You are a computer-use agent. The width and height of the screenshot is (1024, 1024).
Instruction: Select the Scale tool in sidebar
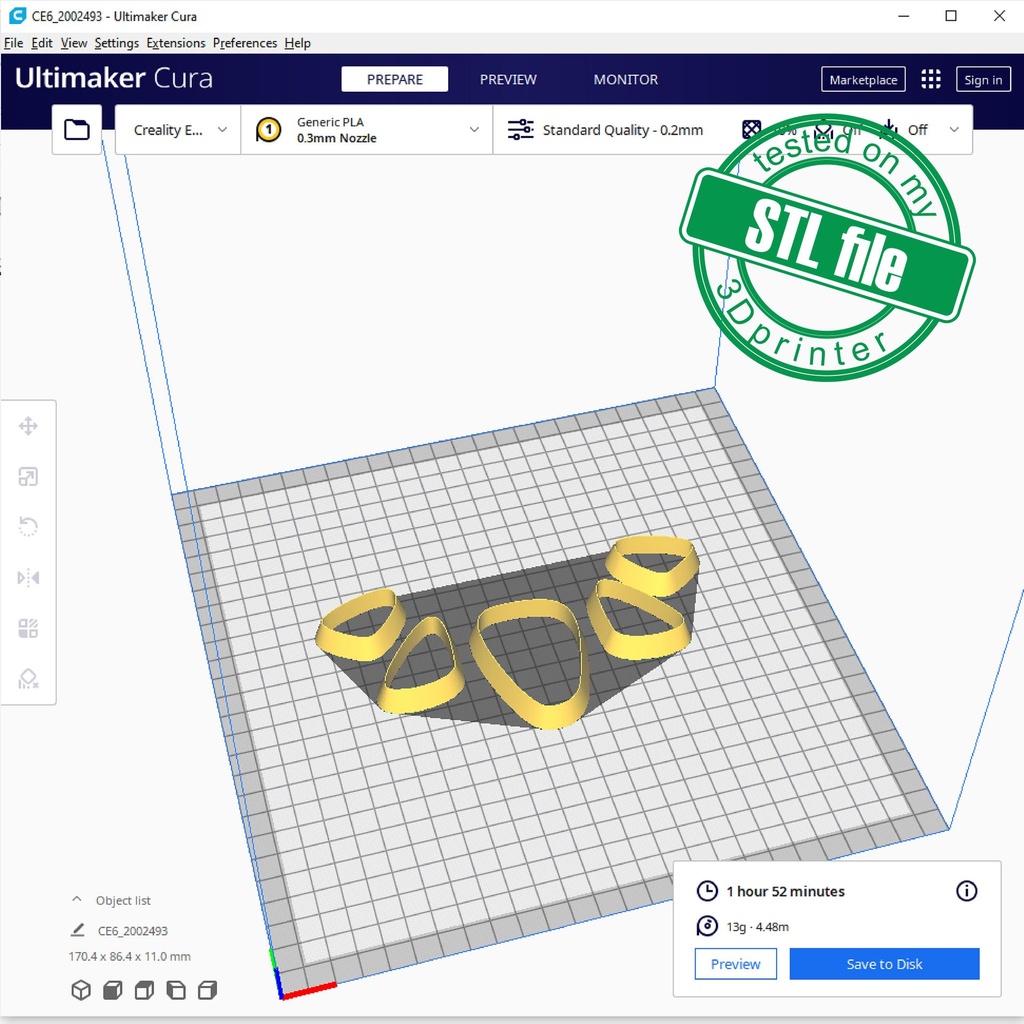[28, 477]
